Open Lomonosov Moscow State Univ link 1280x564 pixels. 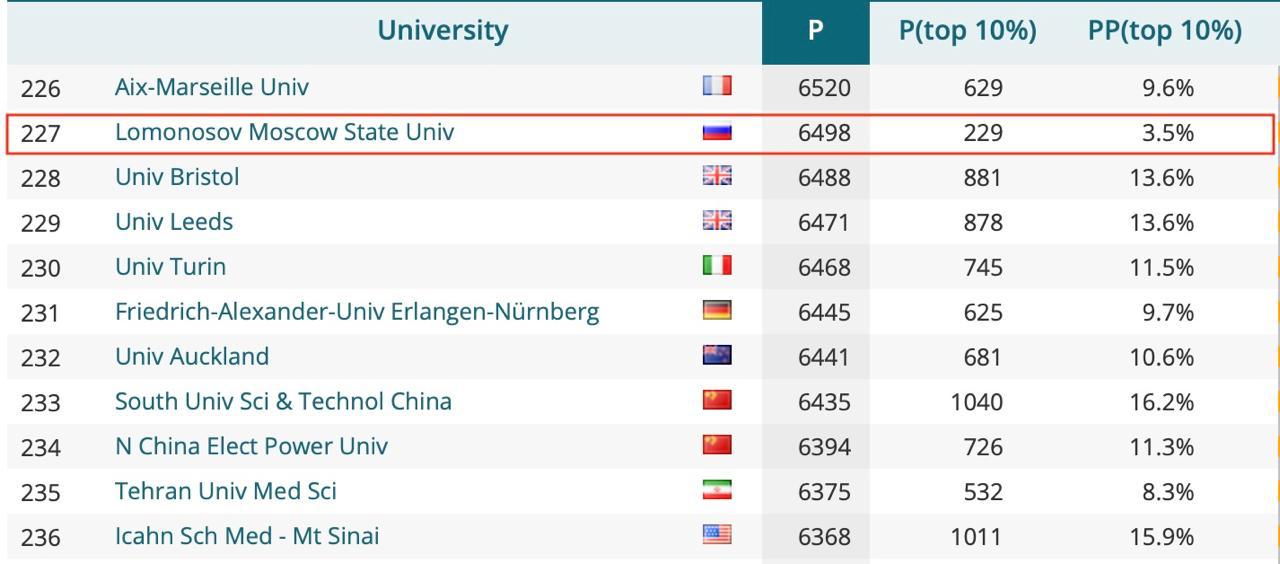284,132
